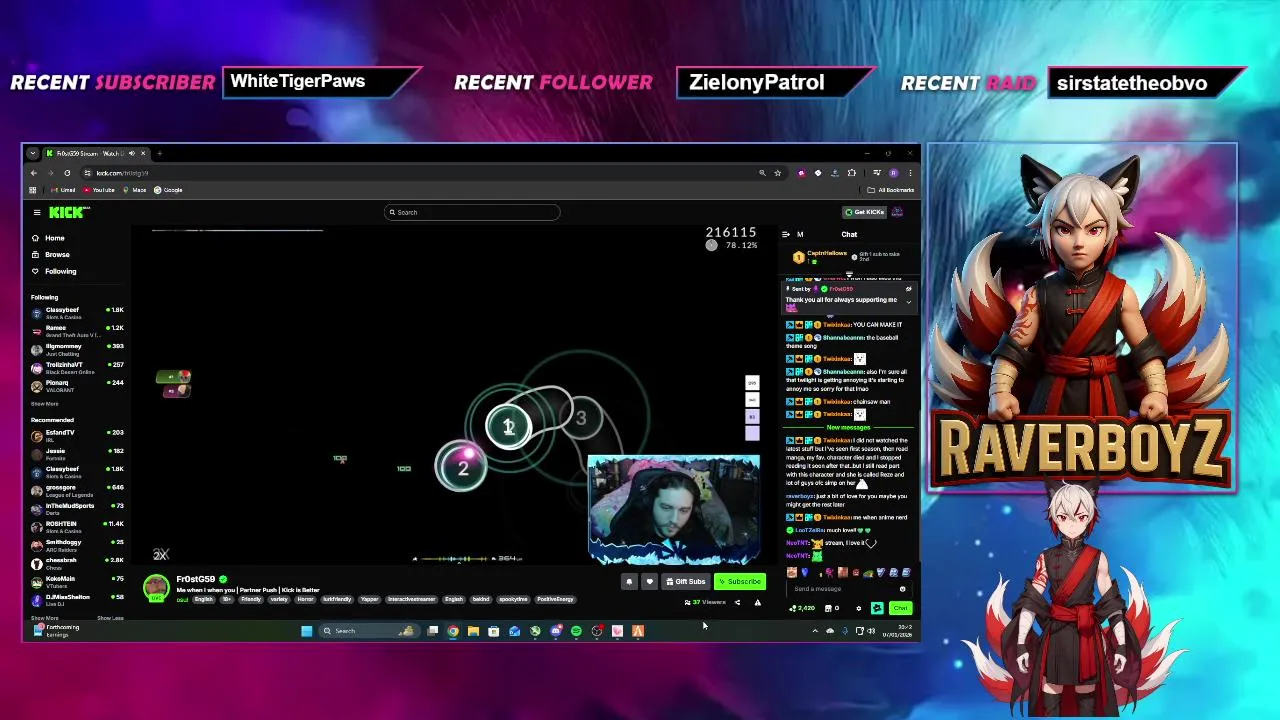
Task: Click the Kick Search field
Action: click(472, 212)
